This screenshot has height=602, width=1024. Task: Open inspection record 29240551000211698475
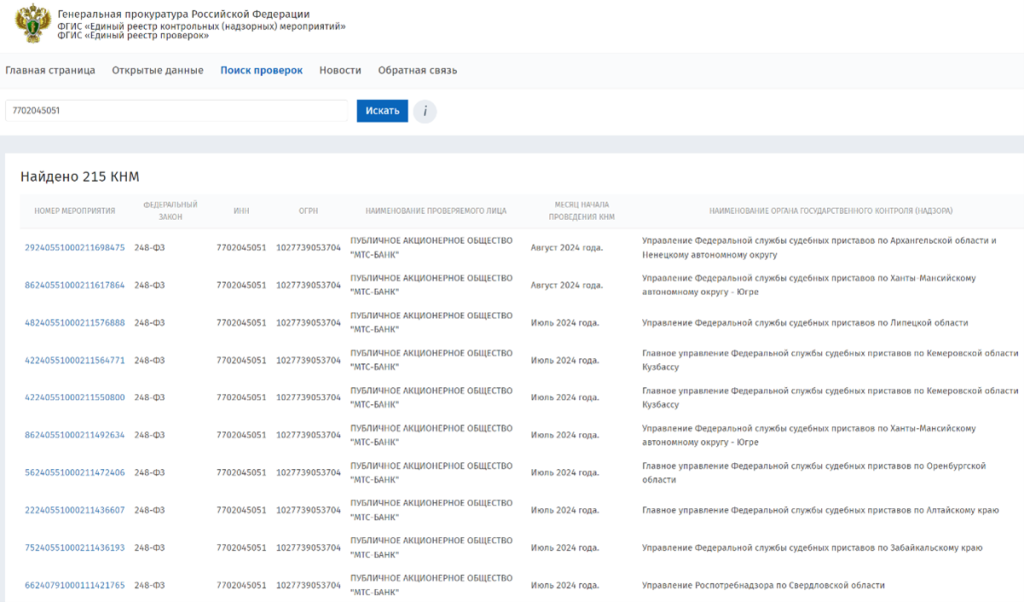click(75, 248)
